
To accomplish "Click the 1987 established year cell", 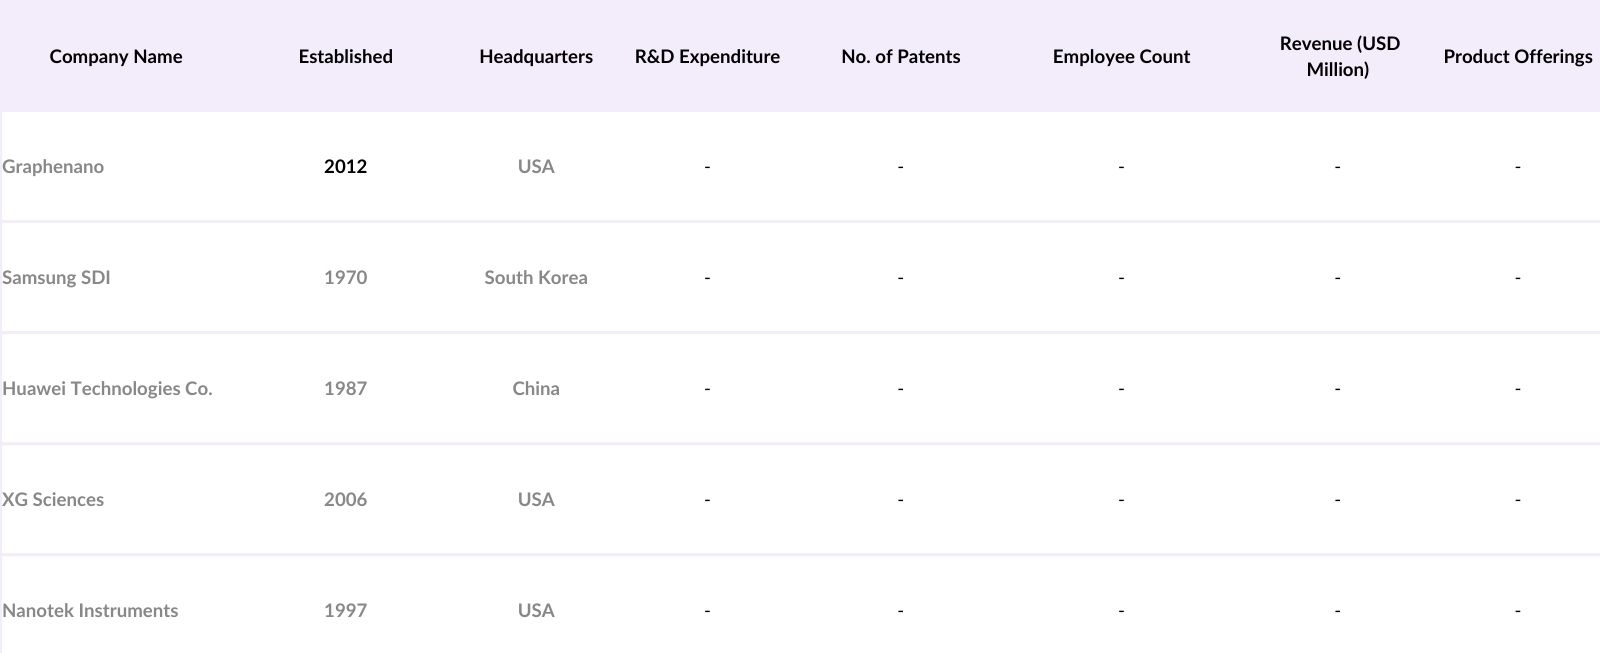I will [345, 388].
